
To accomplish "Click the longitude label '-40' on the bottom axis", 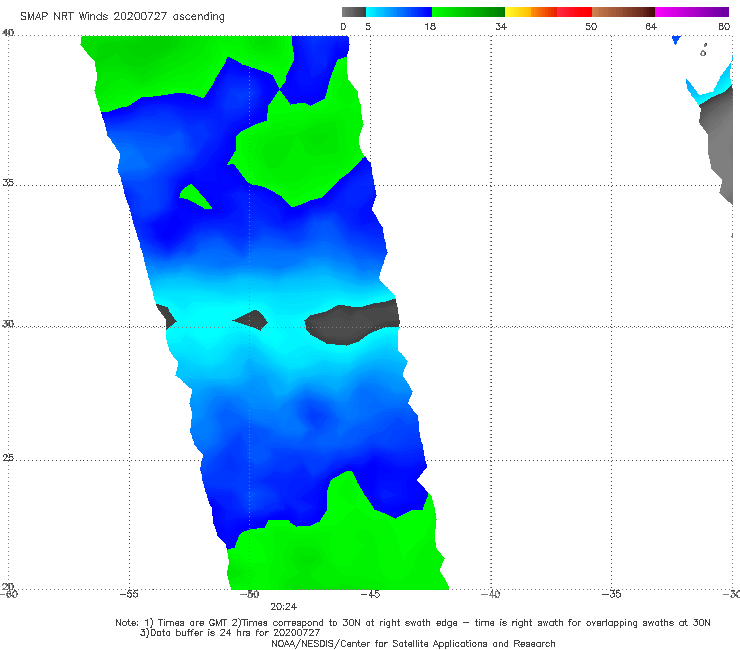I will 491,594.
